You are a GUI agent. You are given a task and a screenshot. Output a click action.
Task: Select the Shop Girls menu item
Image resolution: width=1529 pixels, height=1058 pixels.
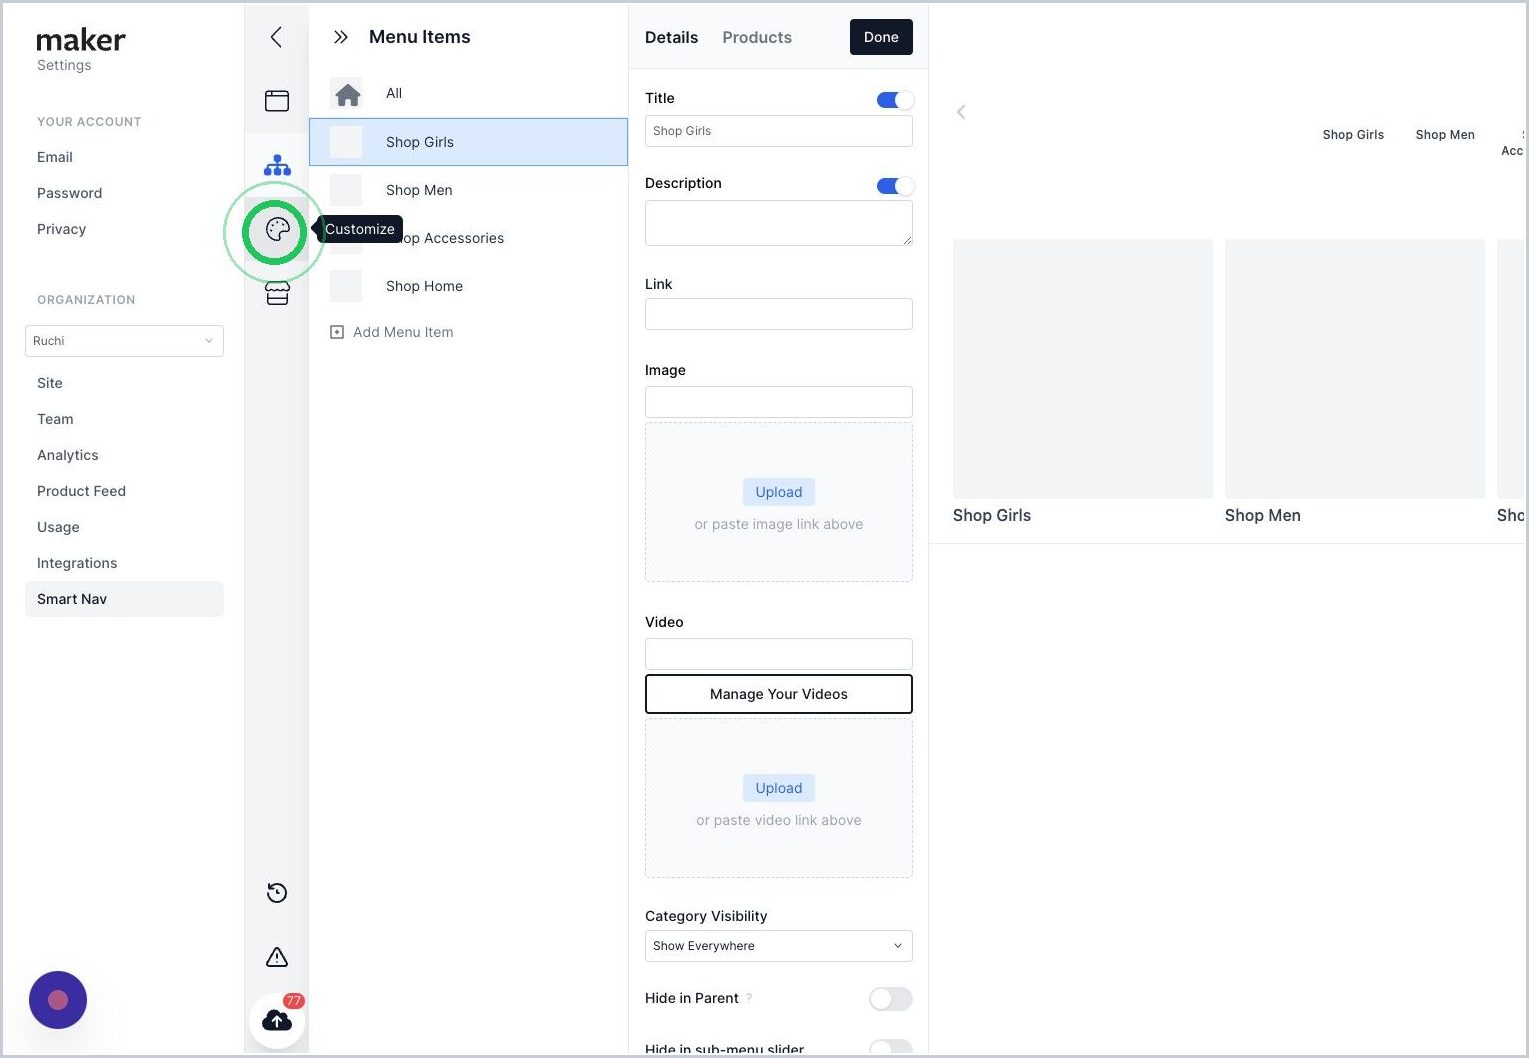pos(468,142)
